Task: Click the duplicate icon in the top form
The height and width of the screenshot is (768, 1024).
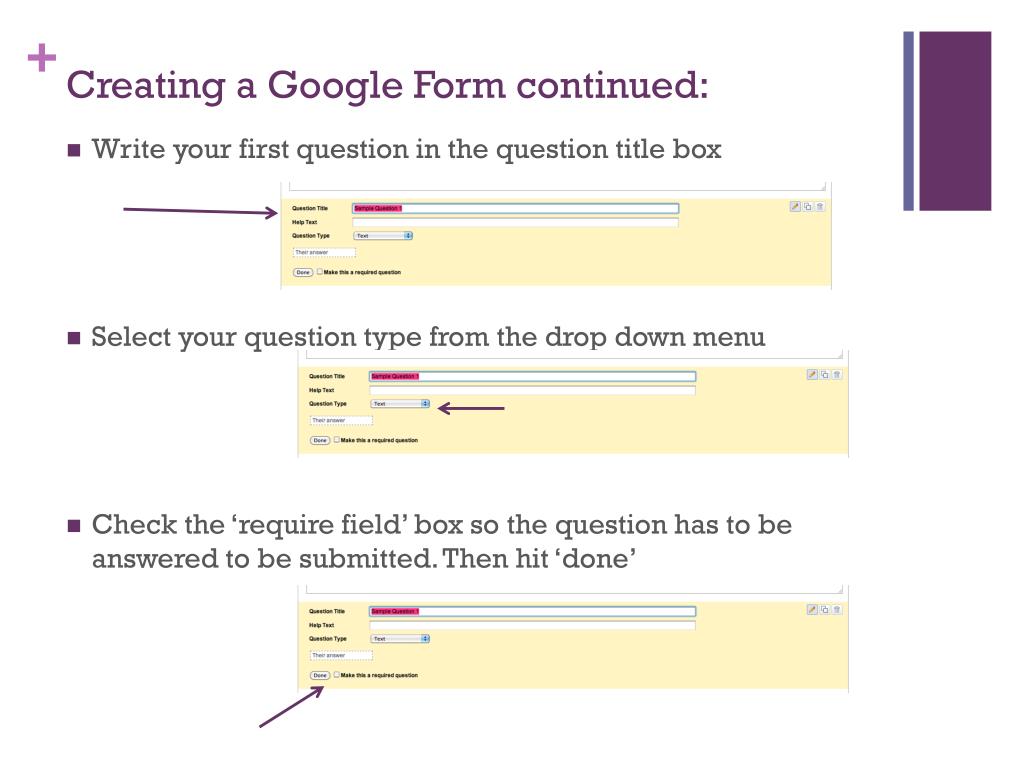Action: [x=808, y=206]
